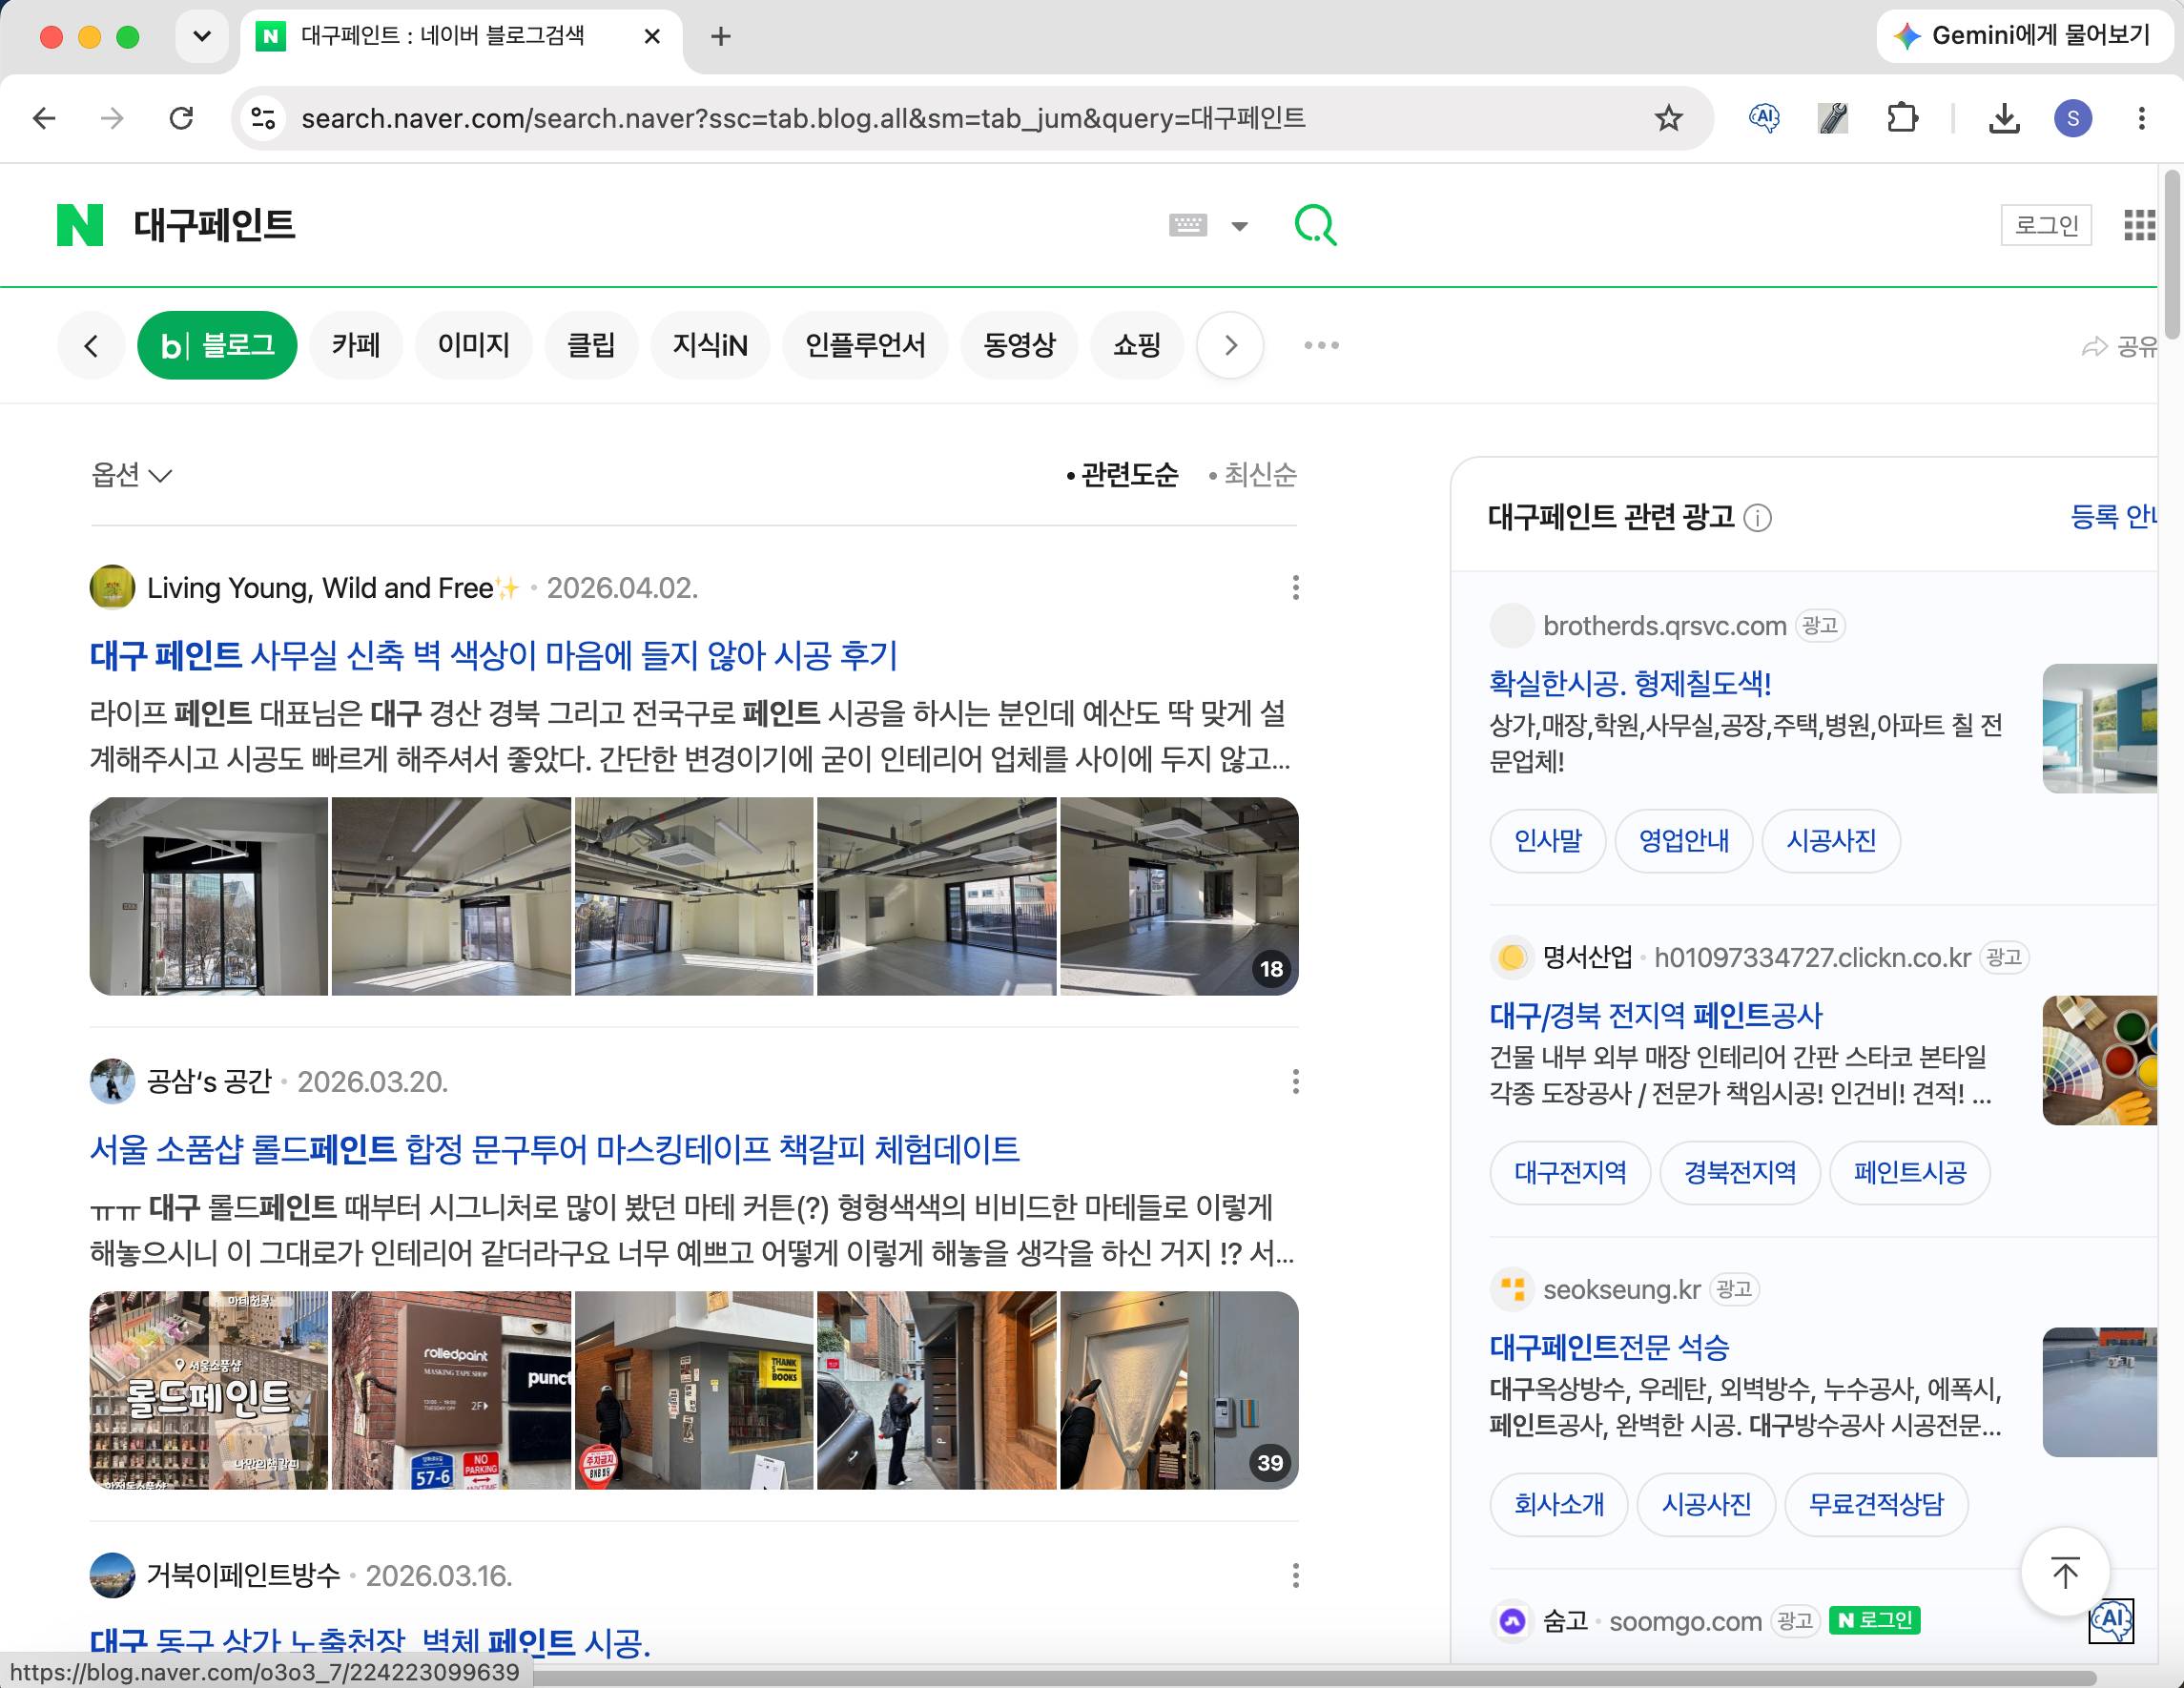Click the 인사말 ad chip
Image resolution: width=2184 pixels, height=1688 pixels.
pos(1548,841)
